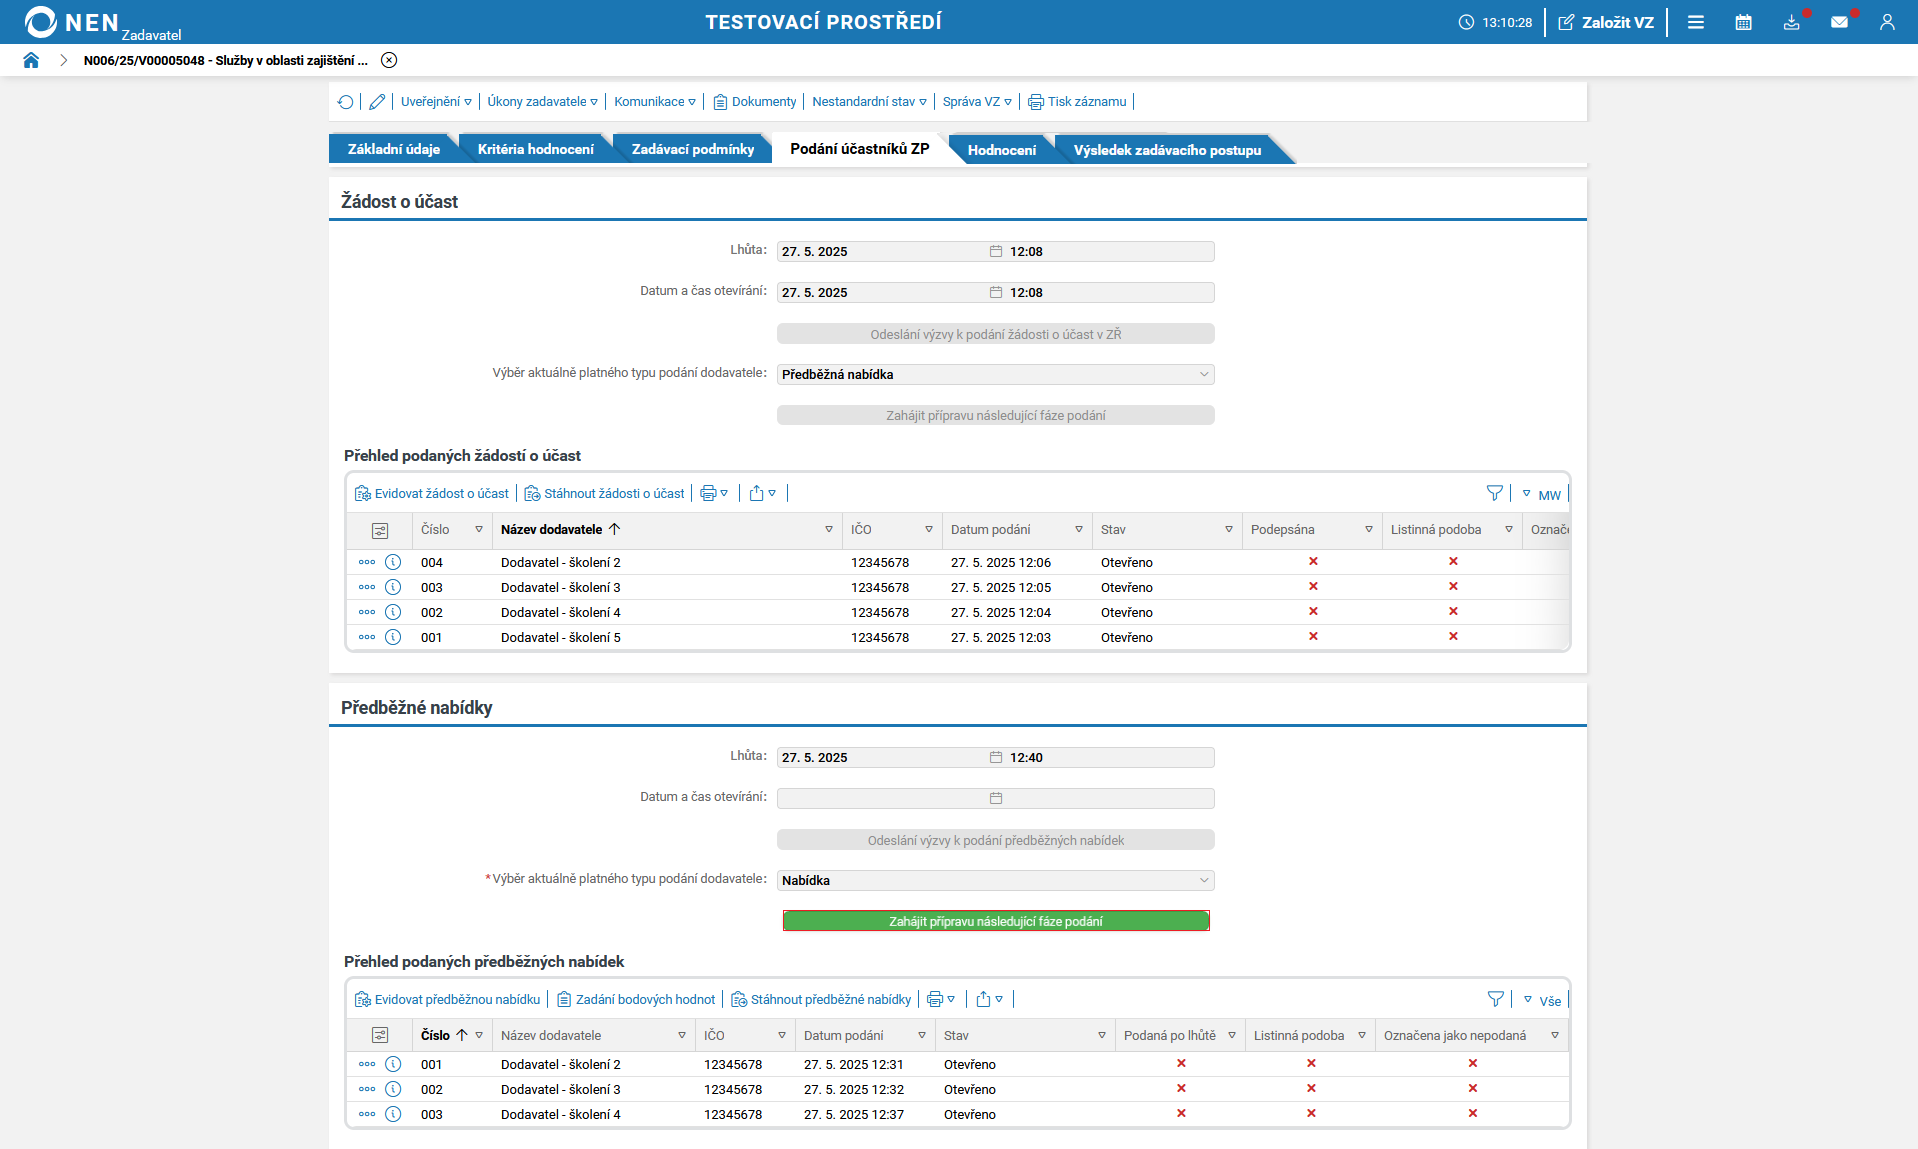
Task: Open the calendar icon in top bar
Action: [x=1743, y=22]
